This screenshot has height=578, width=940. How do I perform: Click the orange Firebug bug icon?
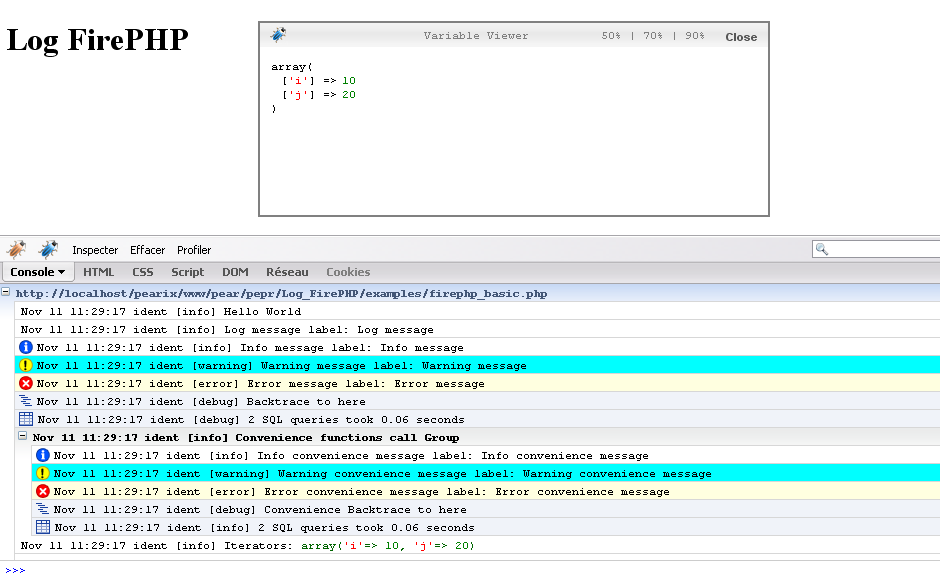pyautogui.click(x=17, y=249)
